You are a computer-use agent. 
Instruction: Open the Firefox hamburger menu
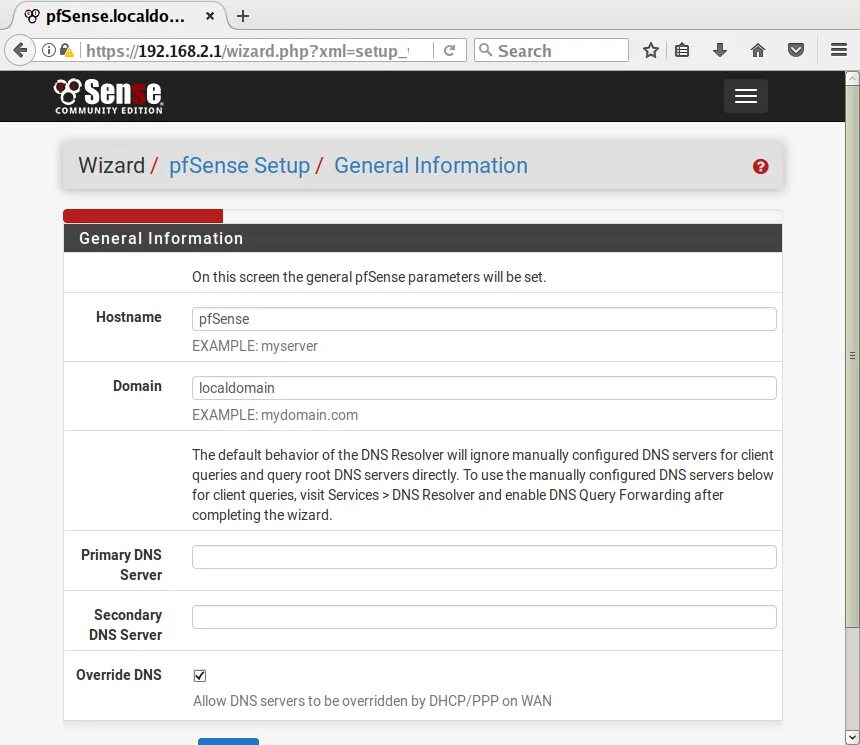839,50
